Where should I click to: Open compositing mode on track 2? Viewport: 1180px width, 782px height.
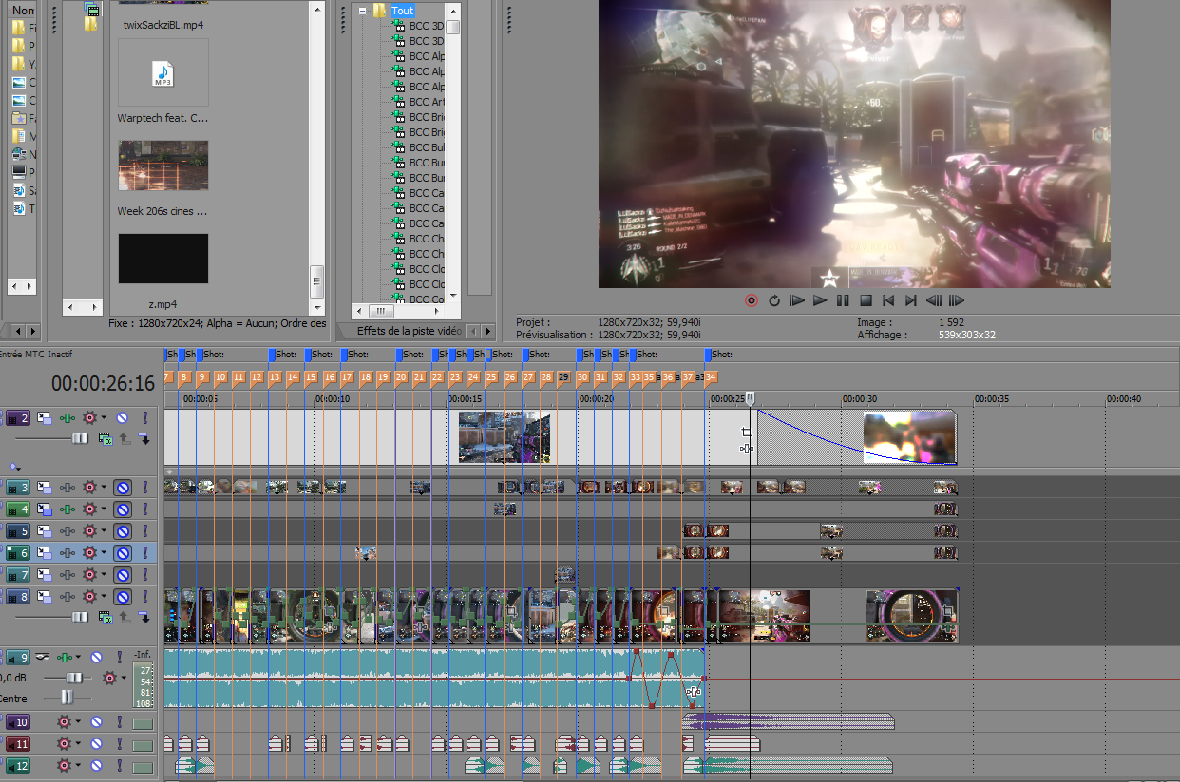coord(106,439)
